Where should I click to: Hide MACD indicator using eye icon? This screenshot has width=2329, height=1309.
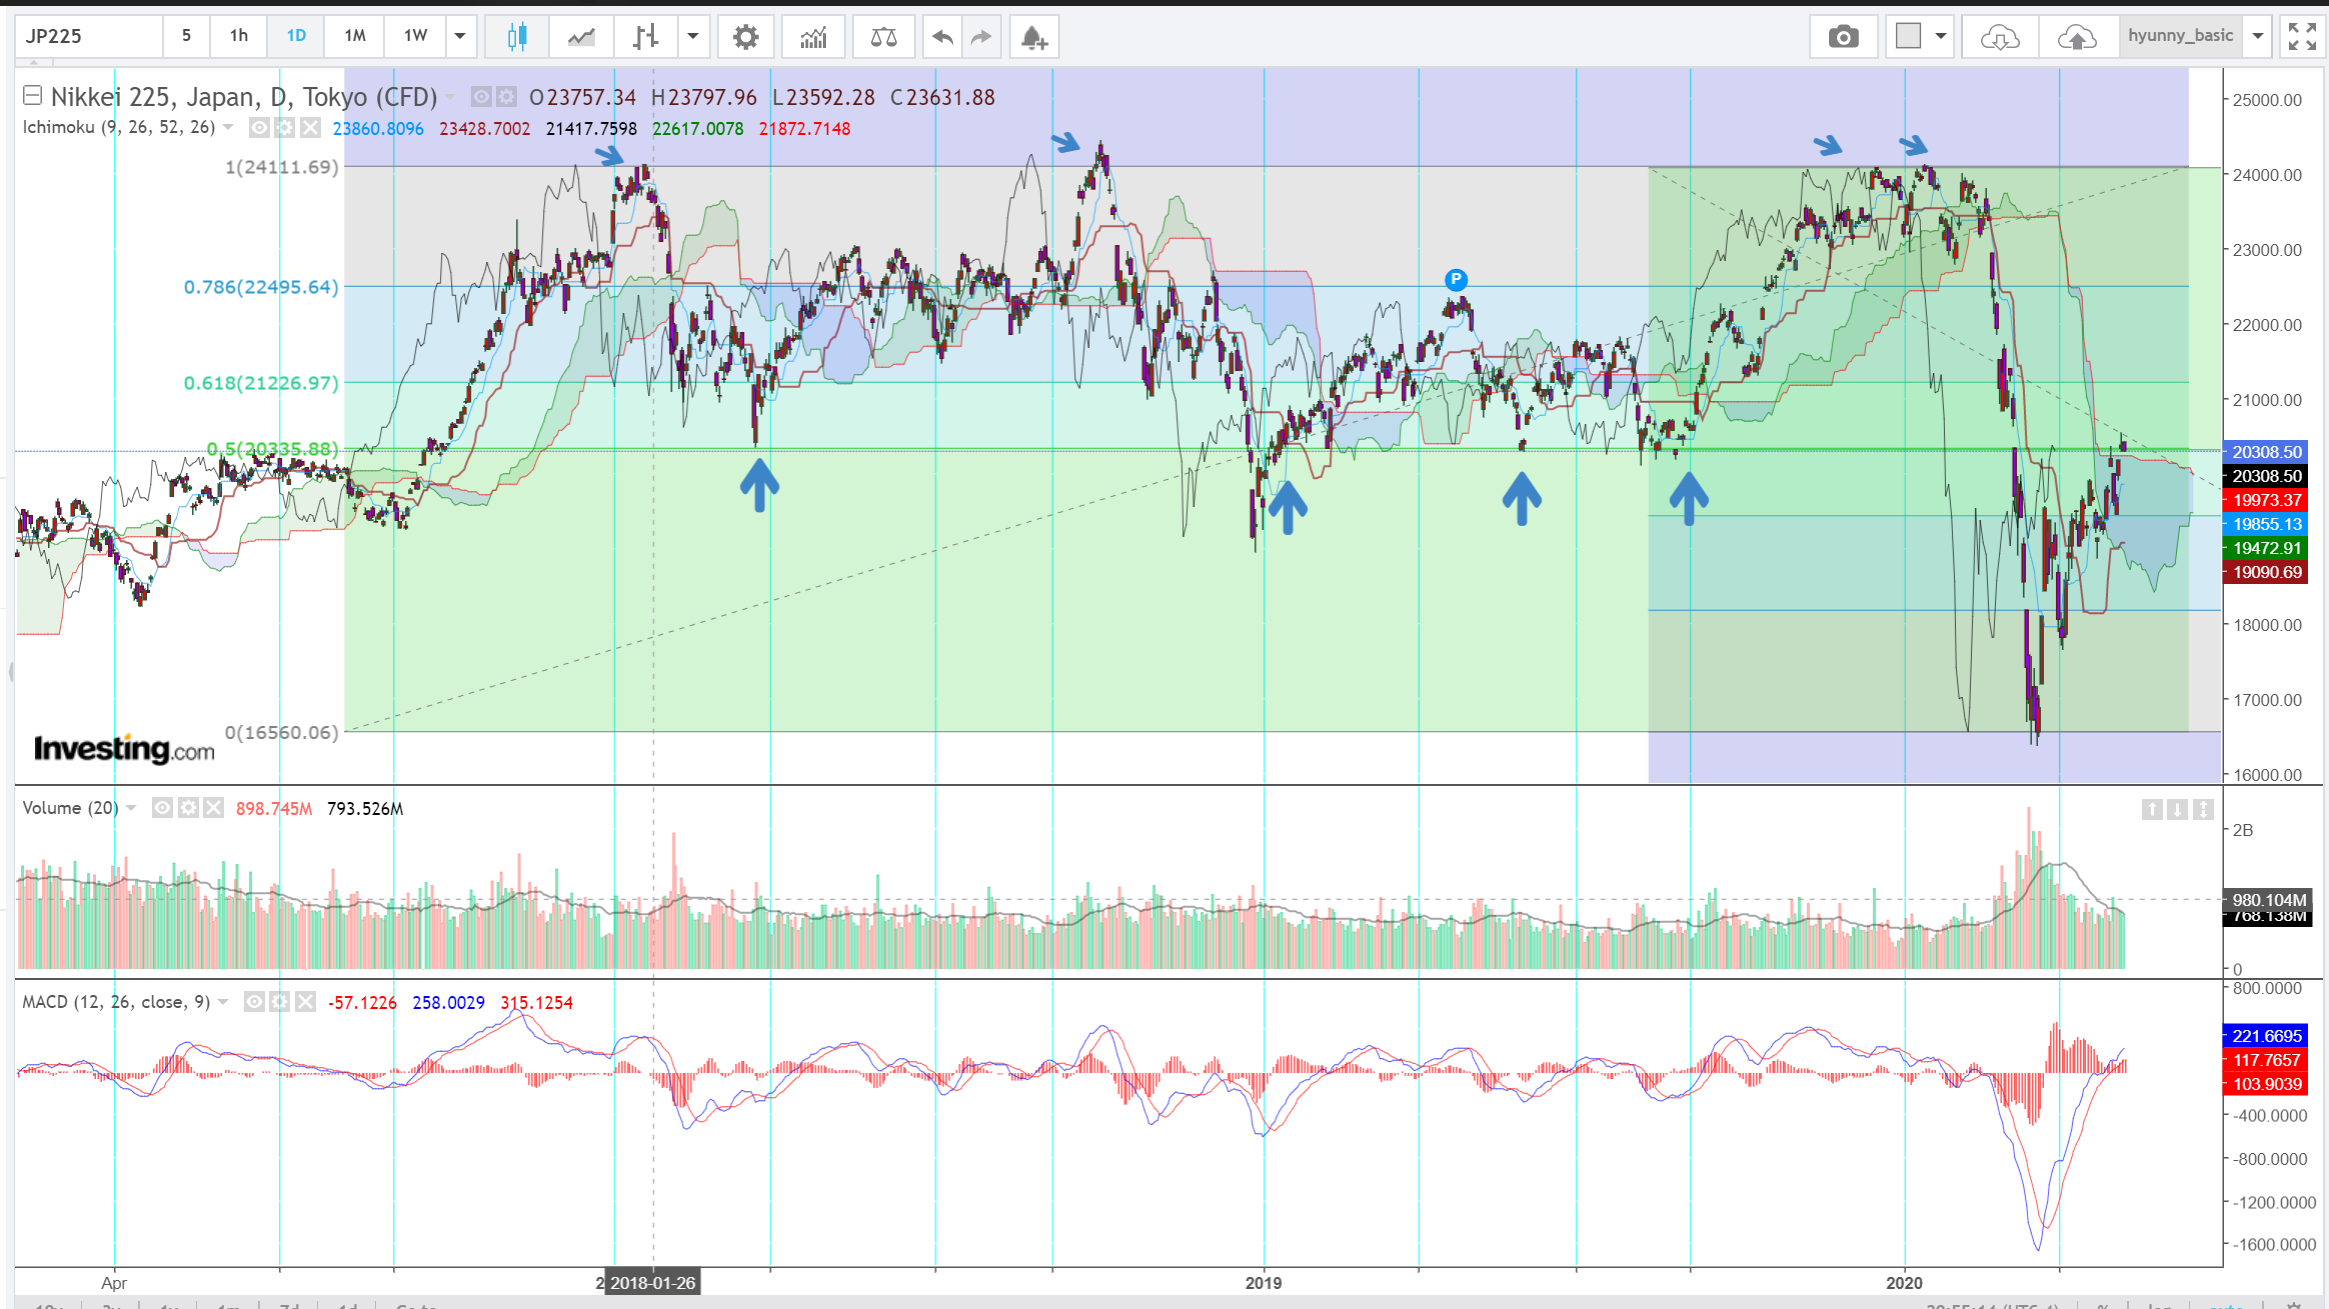[254, 1002]
